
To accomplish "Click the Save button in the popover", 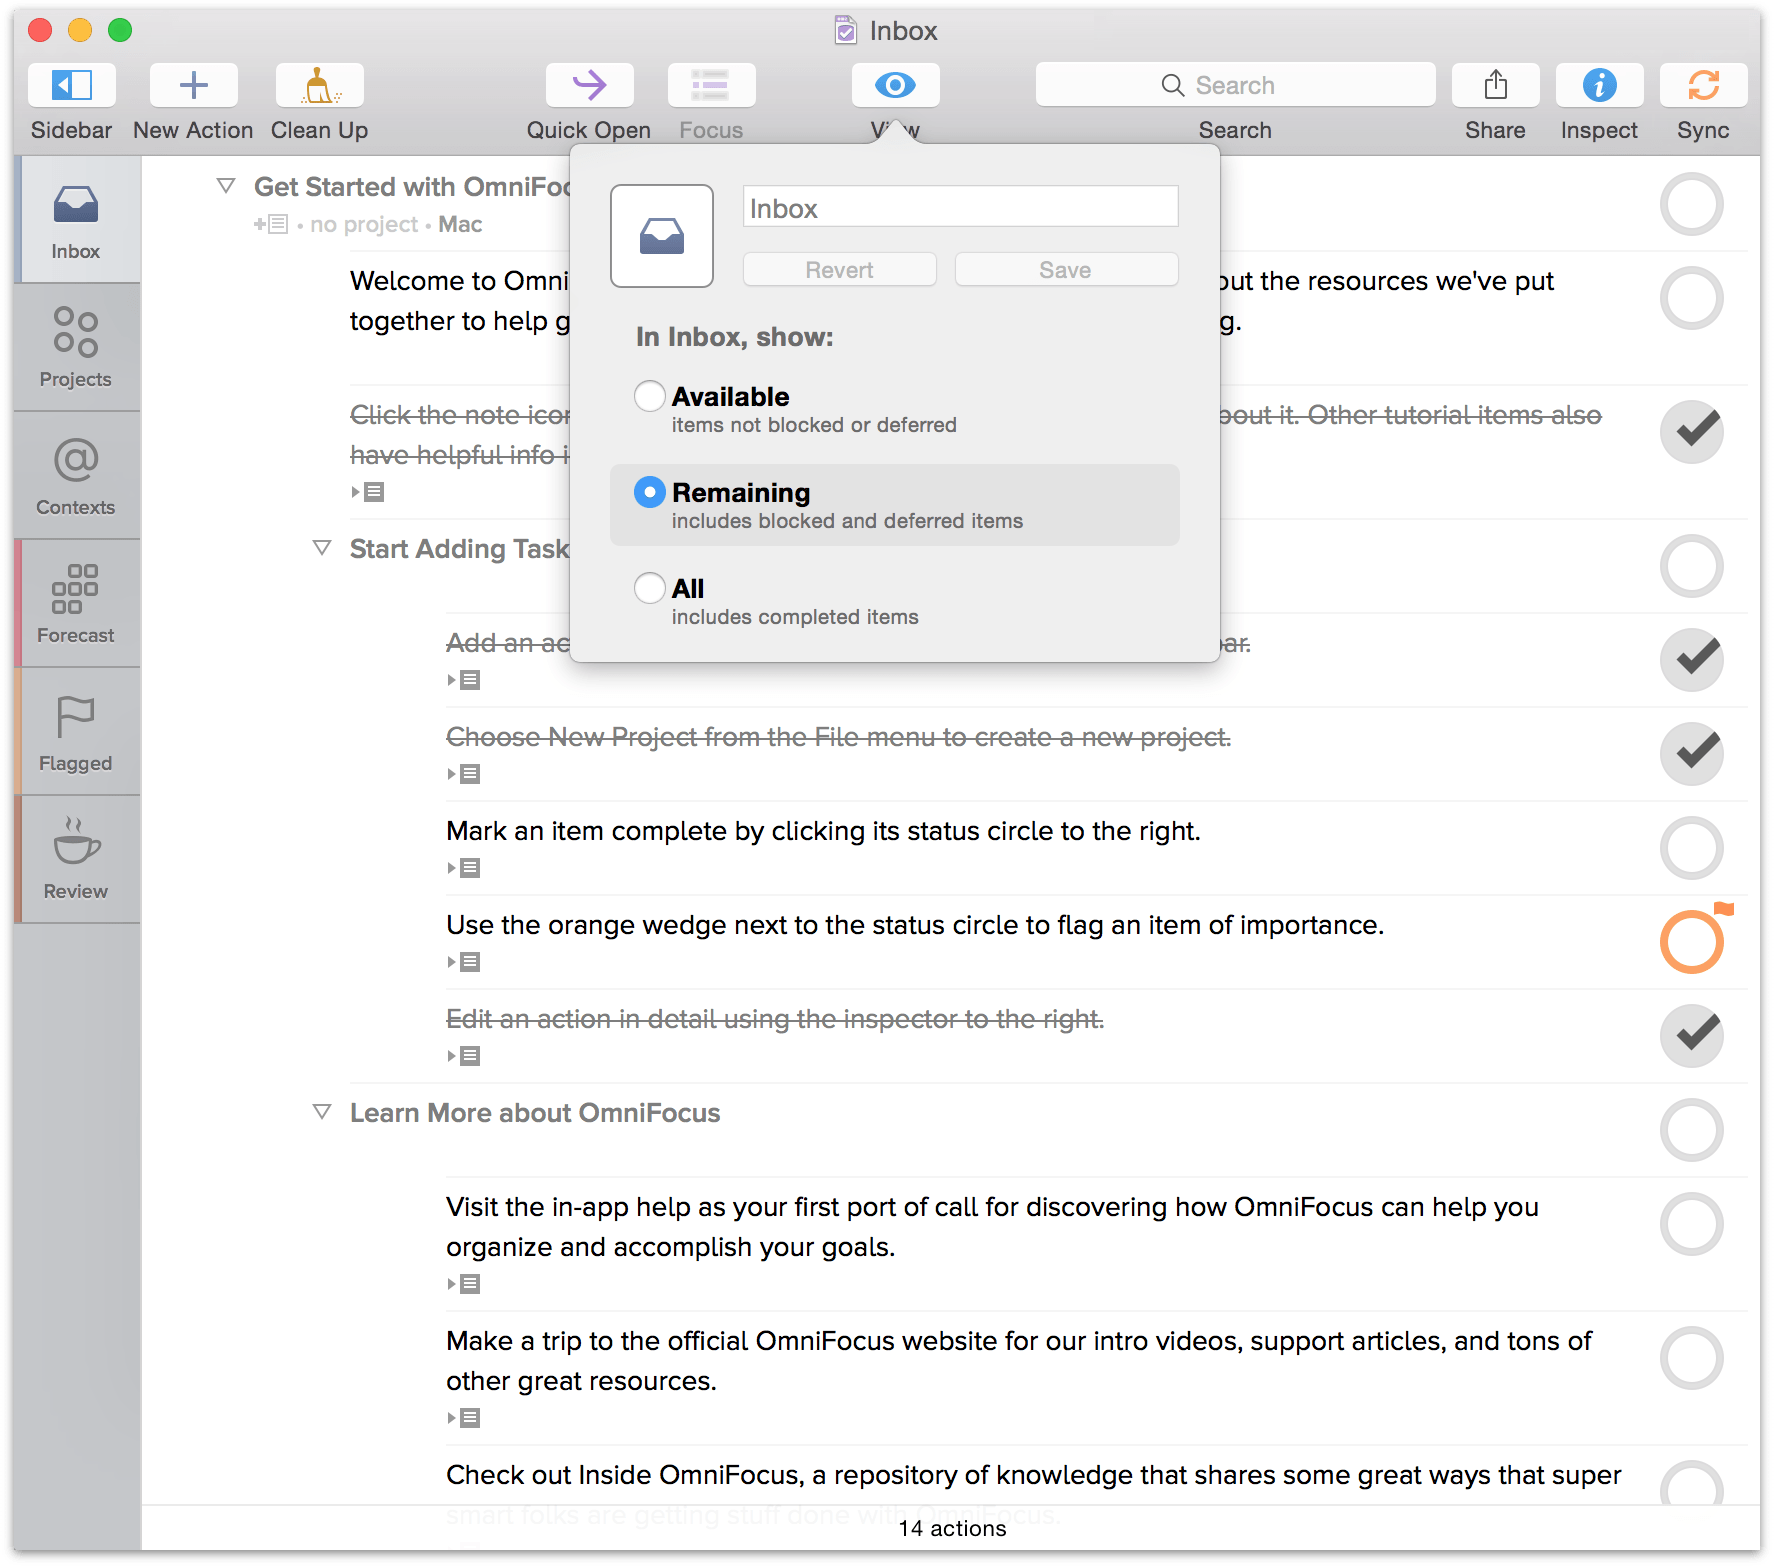I will click(x=1064, y=269).
